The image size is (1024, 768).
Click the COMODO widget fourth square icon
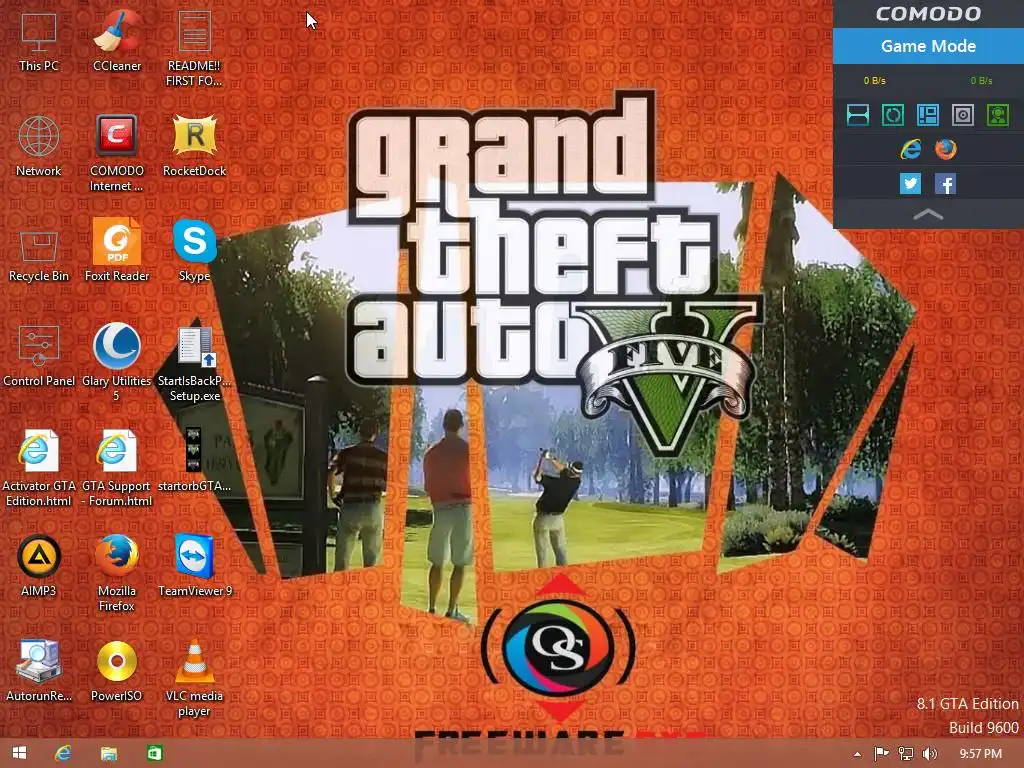pos(963,115)
